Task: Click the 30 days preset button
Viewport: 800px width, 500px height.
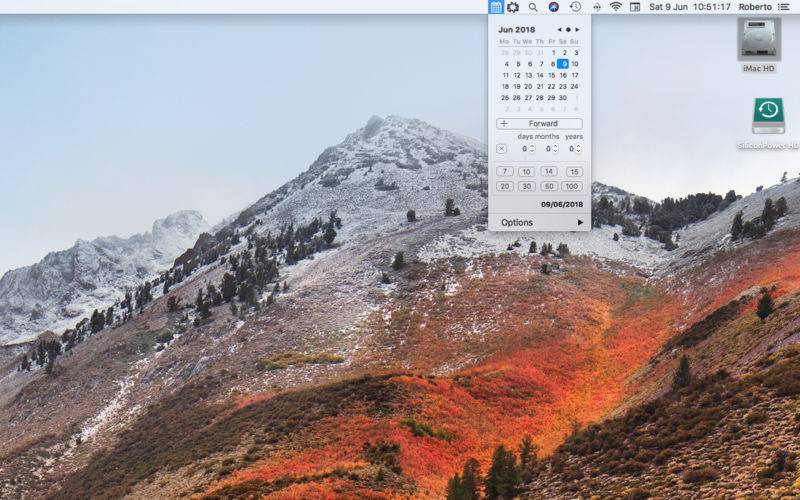Action: tap(527, 186)
